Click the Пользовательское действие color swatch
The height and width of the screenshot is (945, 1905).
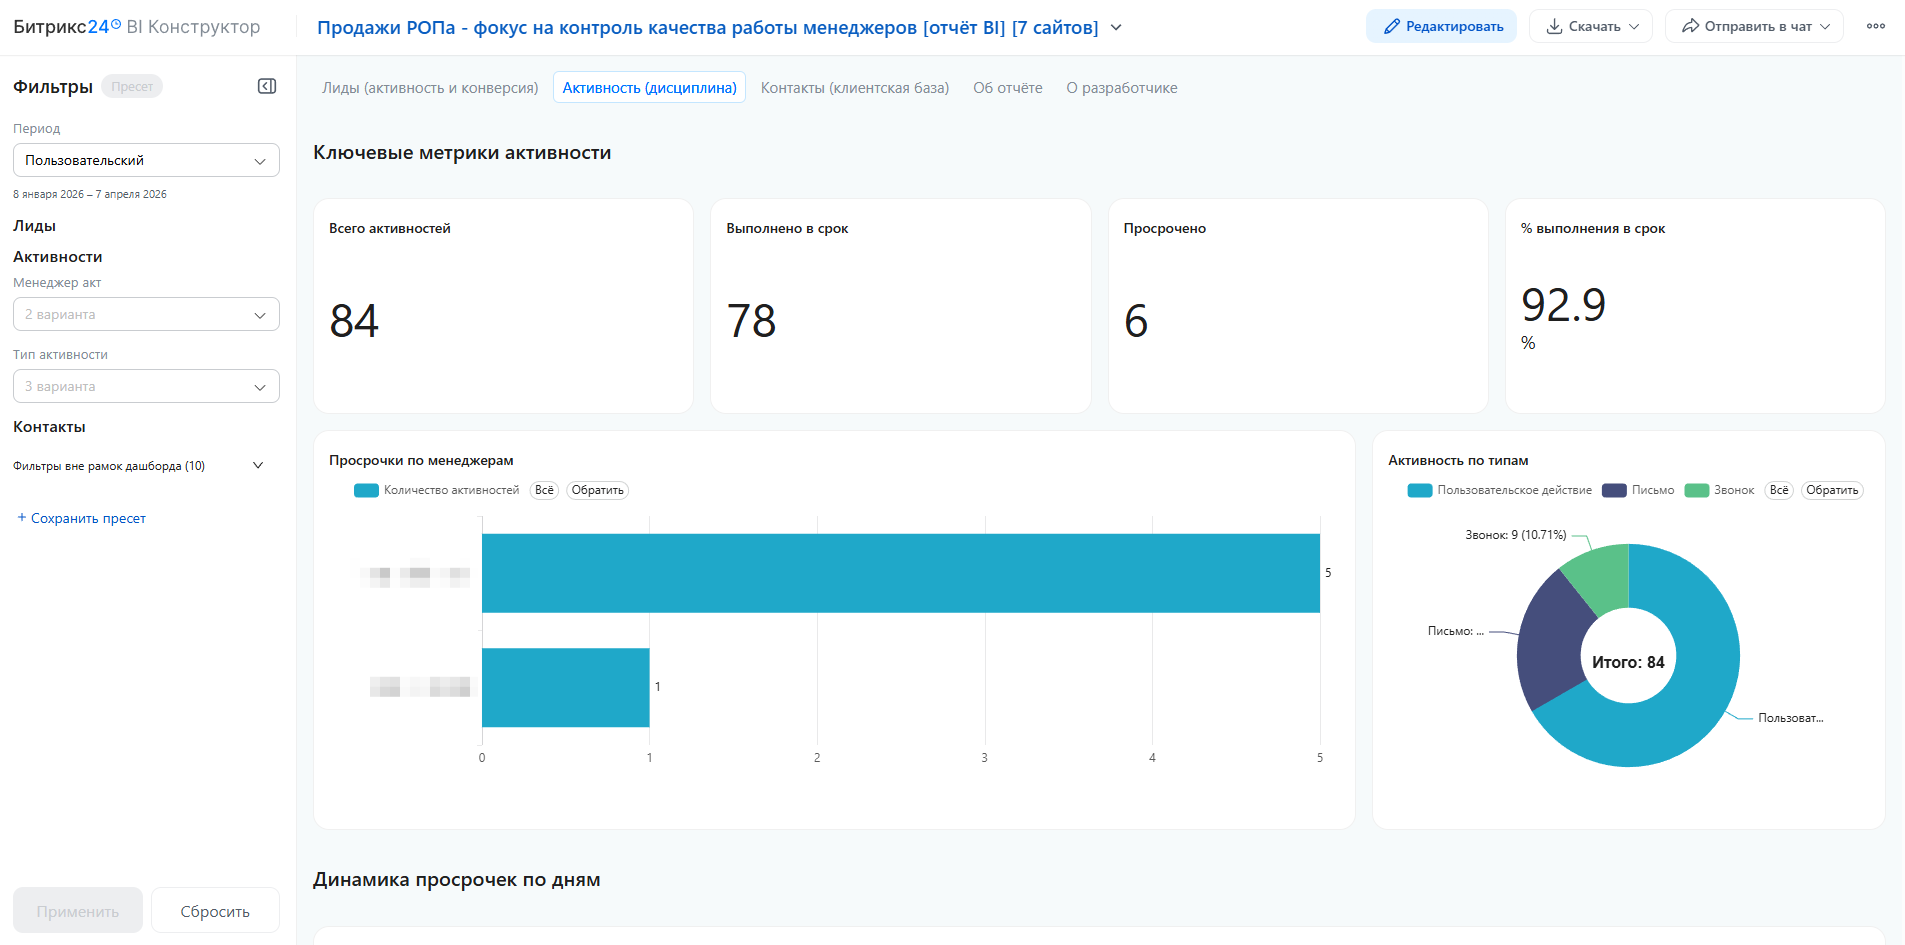click(x=1419, y=490)
